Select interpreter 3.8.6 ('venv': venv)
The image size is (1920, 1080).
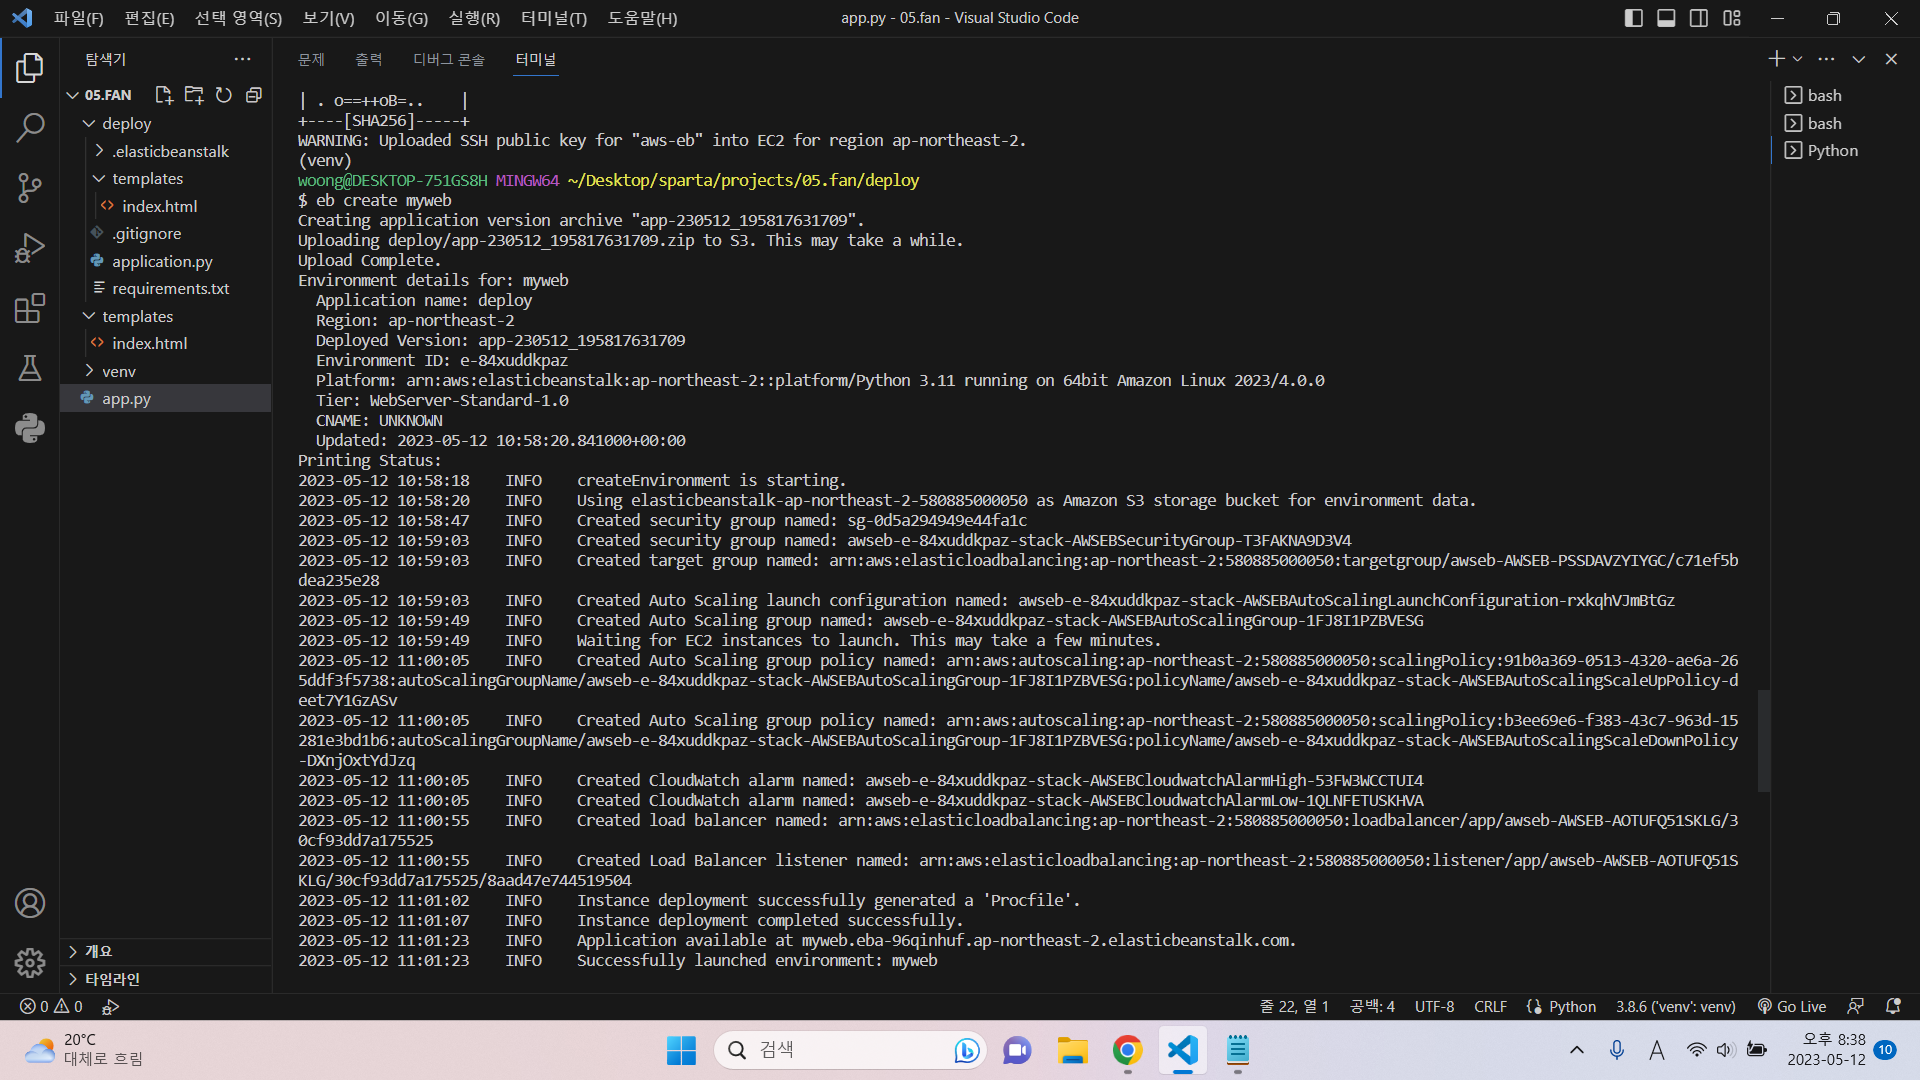pos(1675,1006)
